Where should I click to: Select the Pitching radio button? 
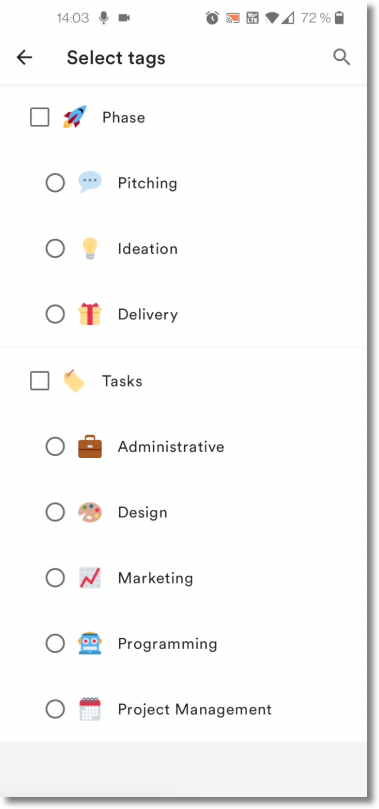tap(55, 183)
